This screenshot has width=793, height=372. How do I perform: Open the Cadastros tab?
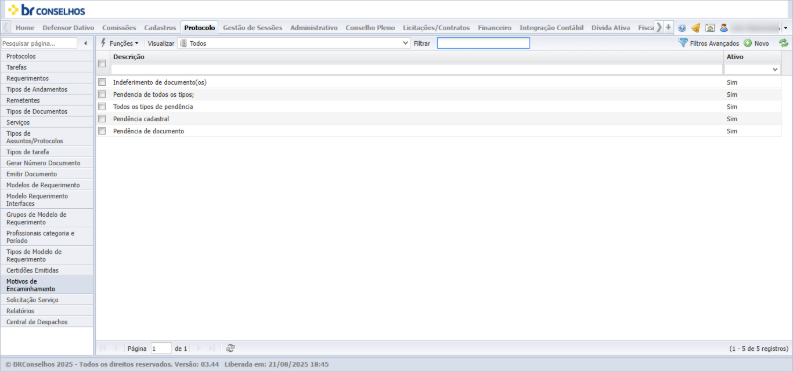click(x=160, y=28)
